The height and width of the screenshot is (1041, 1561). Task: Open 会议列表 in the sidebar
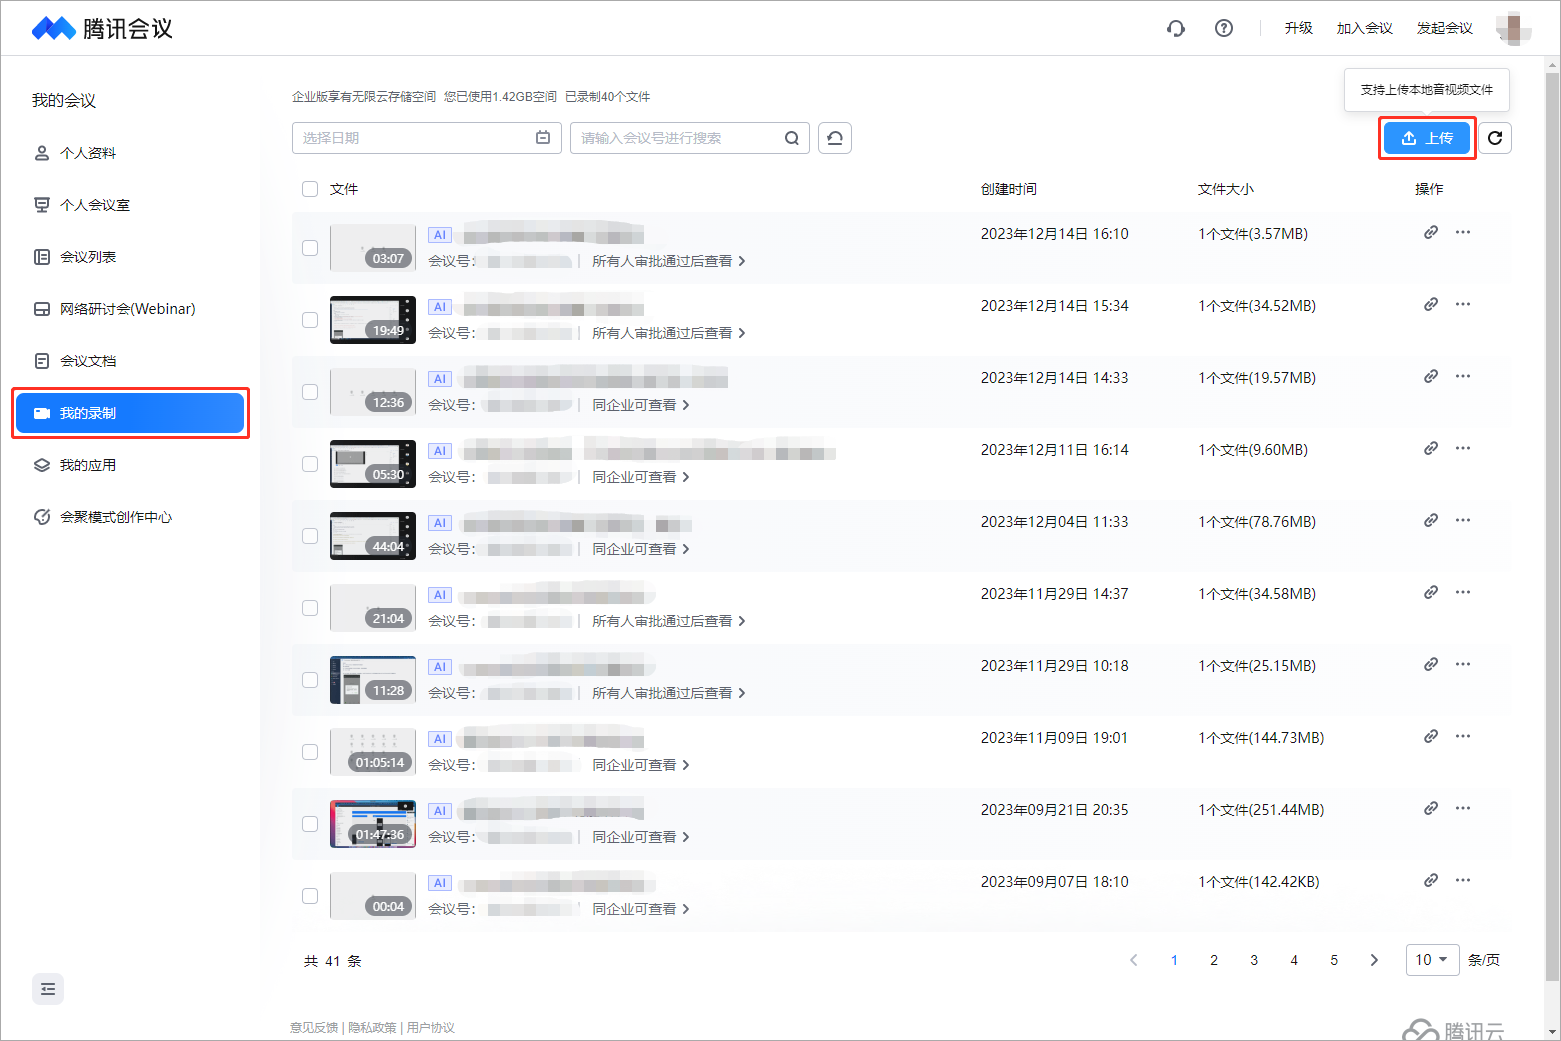point(88,257)
